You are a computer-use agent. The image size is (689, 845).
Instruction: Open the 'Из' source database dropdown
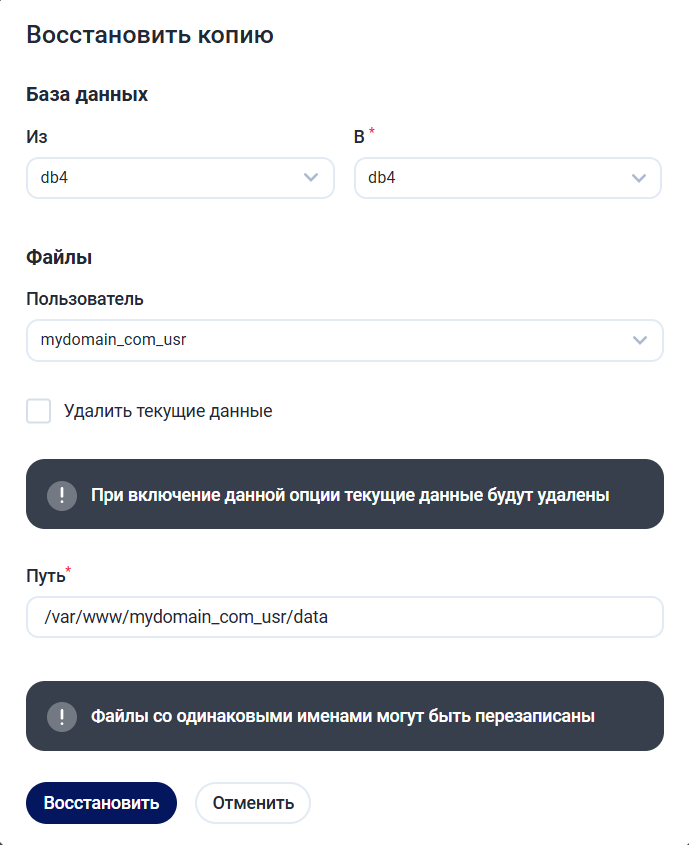pyautogui.click(x=170, y=178)
